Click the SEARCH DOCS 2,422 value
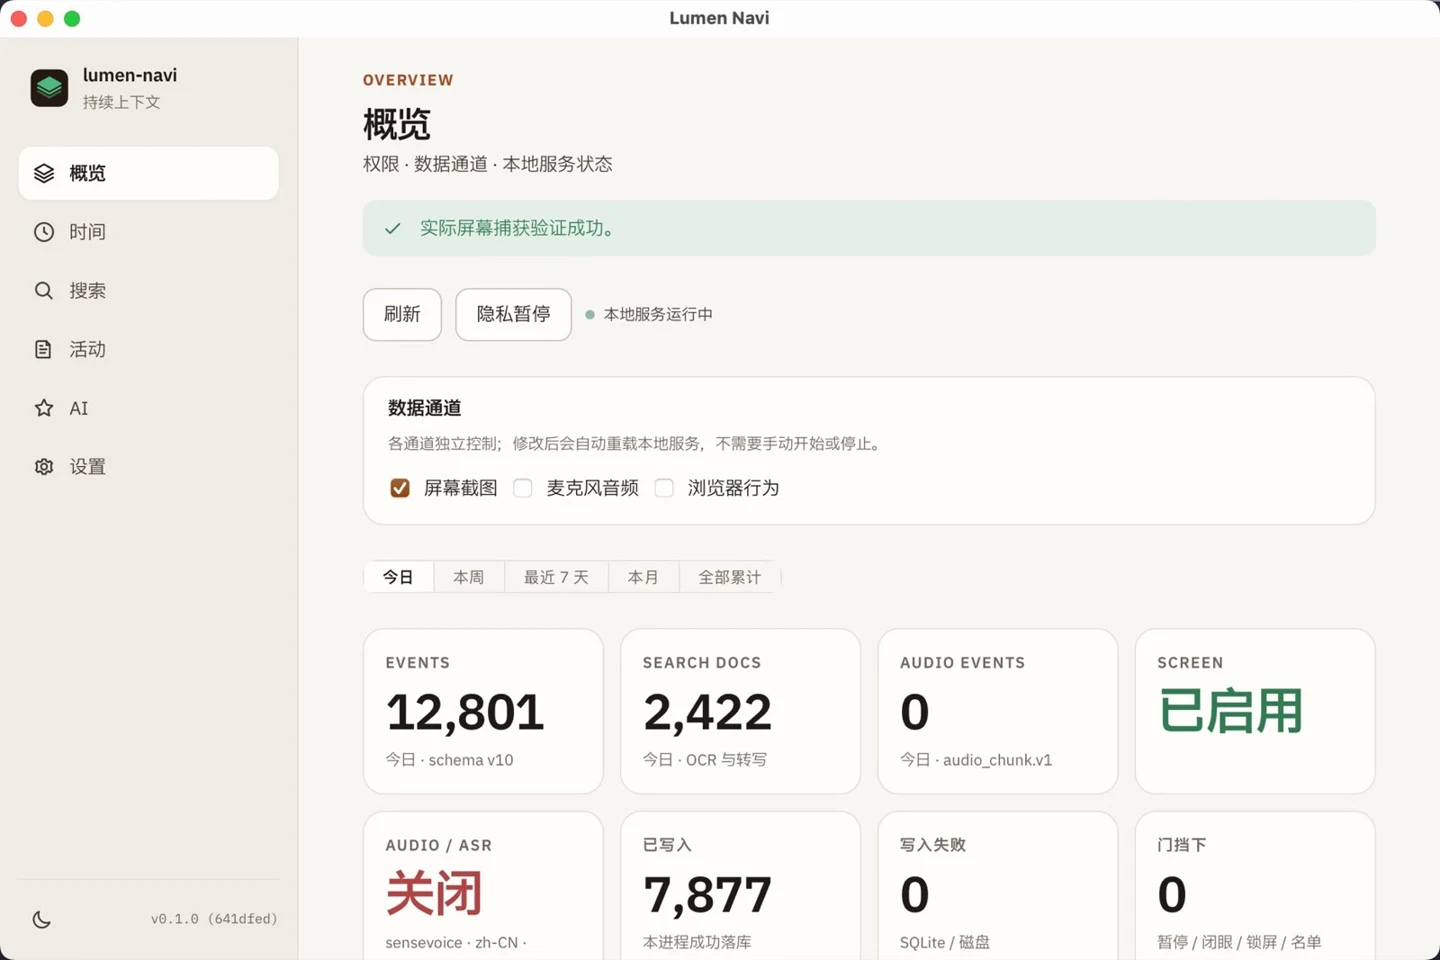The height and width of the screenshot is (960, 1440). pyautogui.click(x=707, y=712)
